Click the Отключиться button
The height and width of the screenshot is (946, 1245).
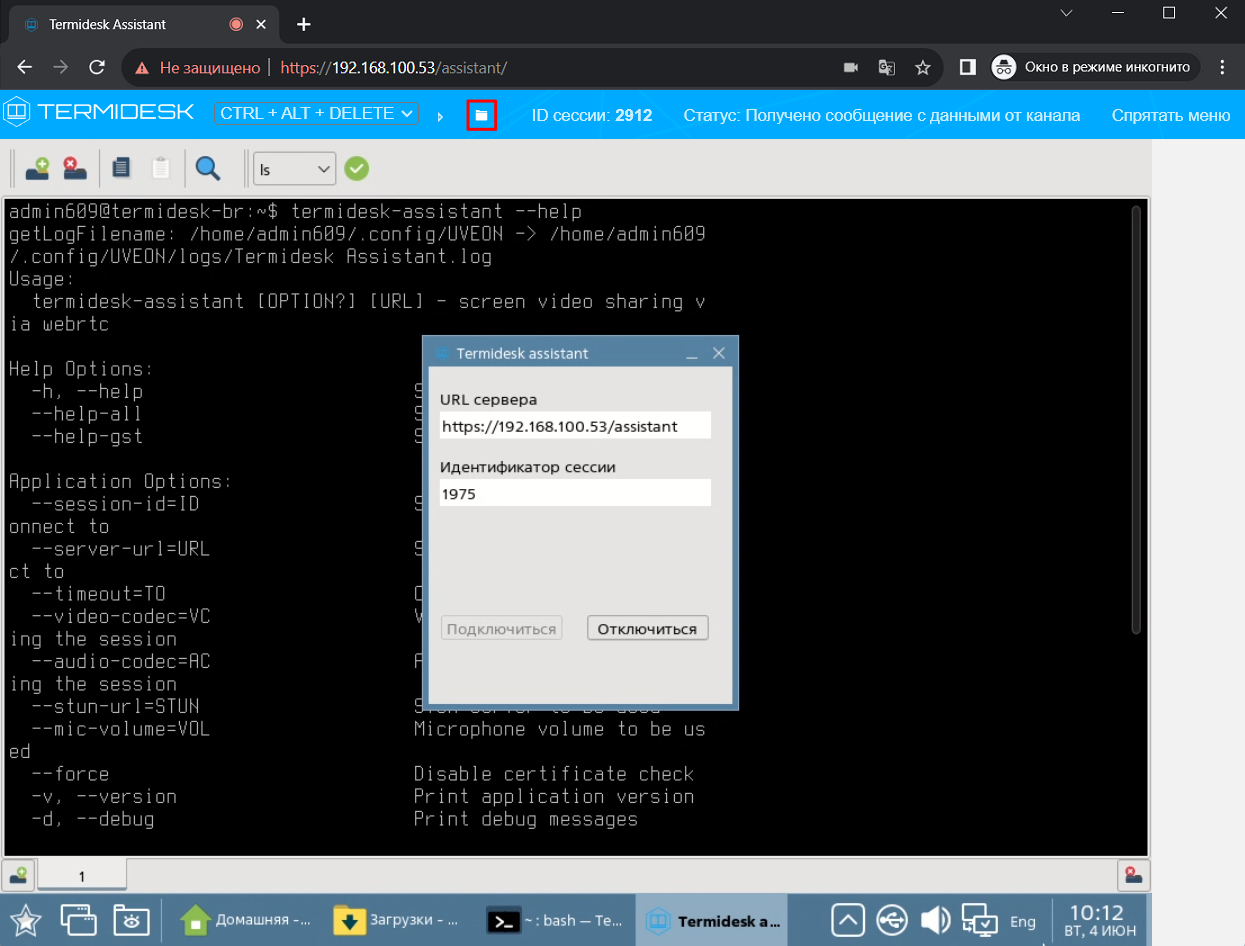648,629
